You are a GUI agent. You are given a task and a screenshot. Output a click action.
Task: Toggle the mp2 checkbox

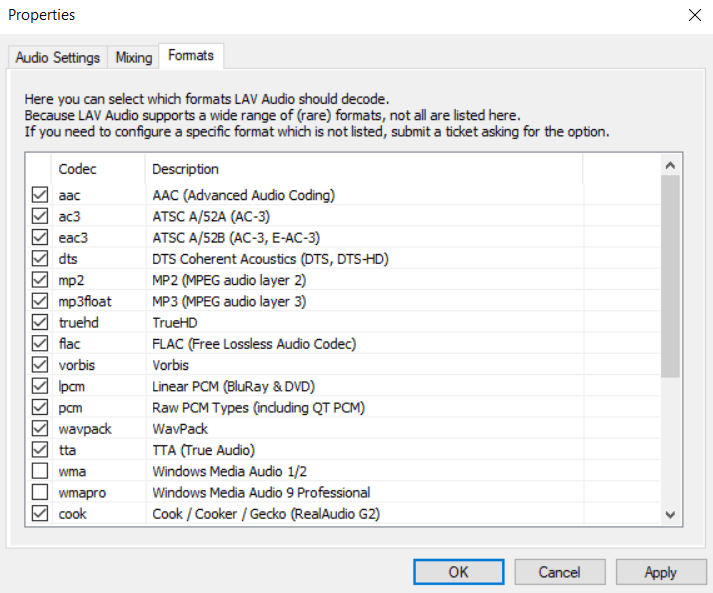click(40, 280)
